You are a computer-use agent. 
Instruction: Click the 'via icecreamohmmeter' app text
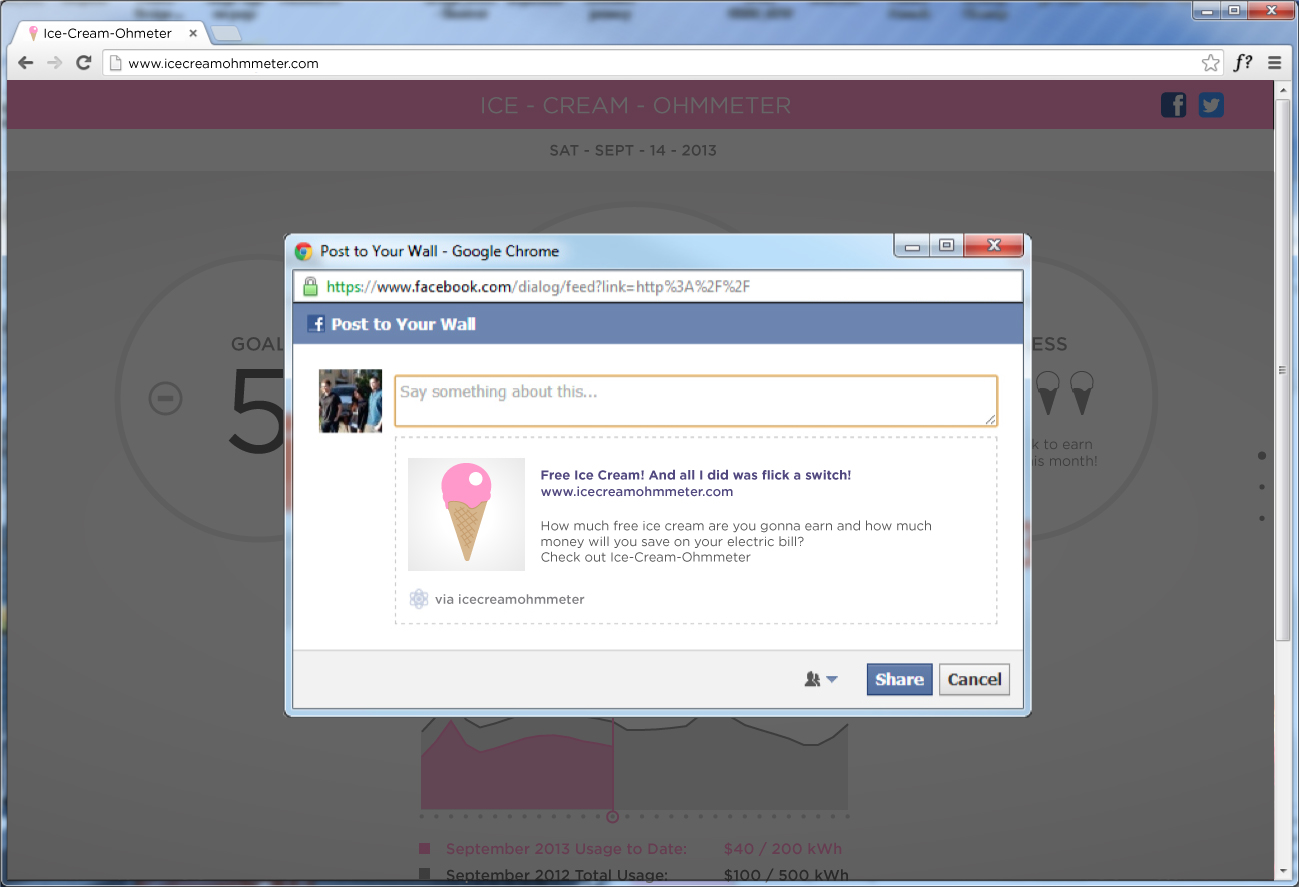coord(509,599)
